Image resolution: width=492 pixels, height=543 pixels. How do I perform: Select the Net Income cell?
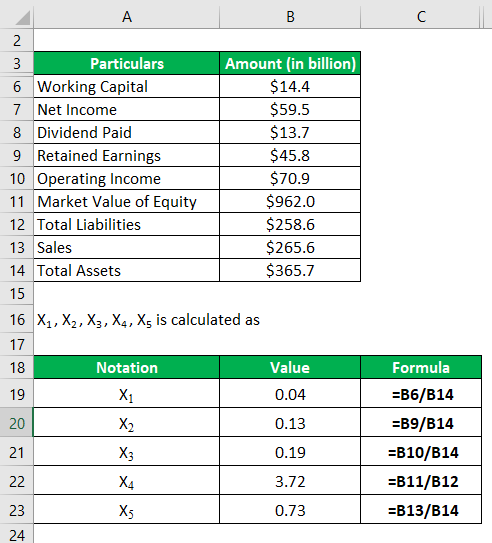click(x=127, y=109)
